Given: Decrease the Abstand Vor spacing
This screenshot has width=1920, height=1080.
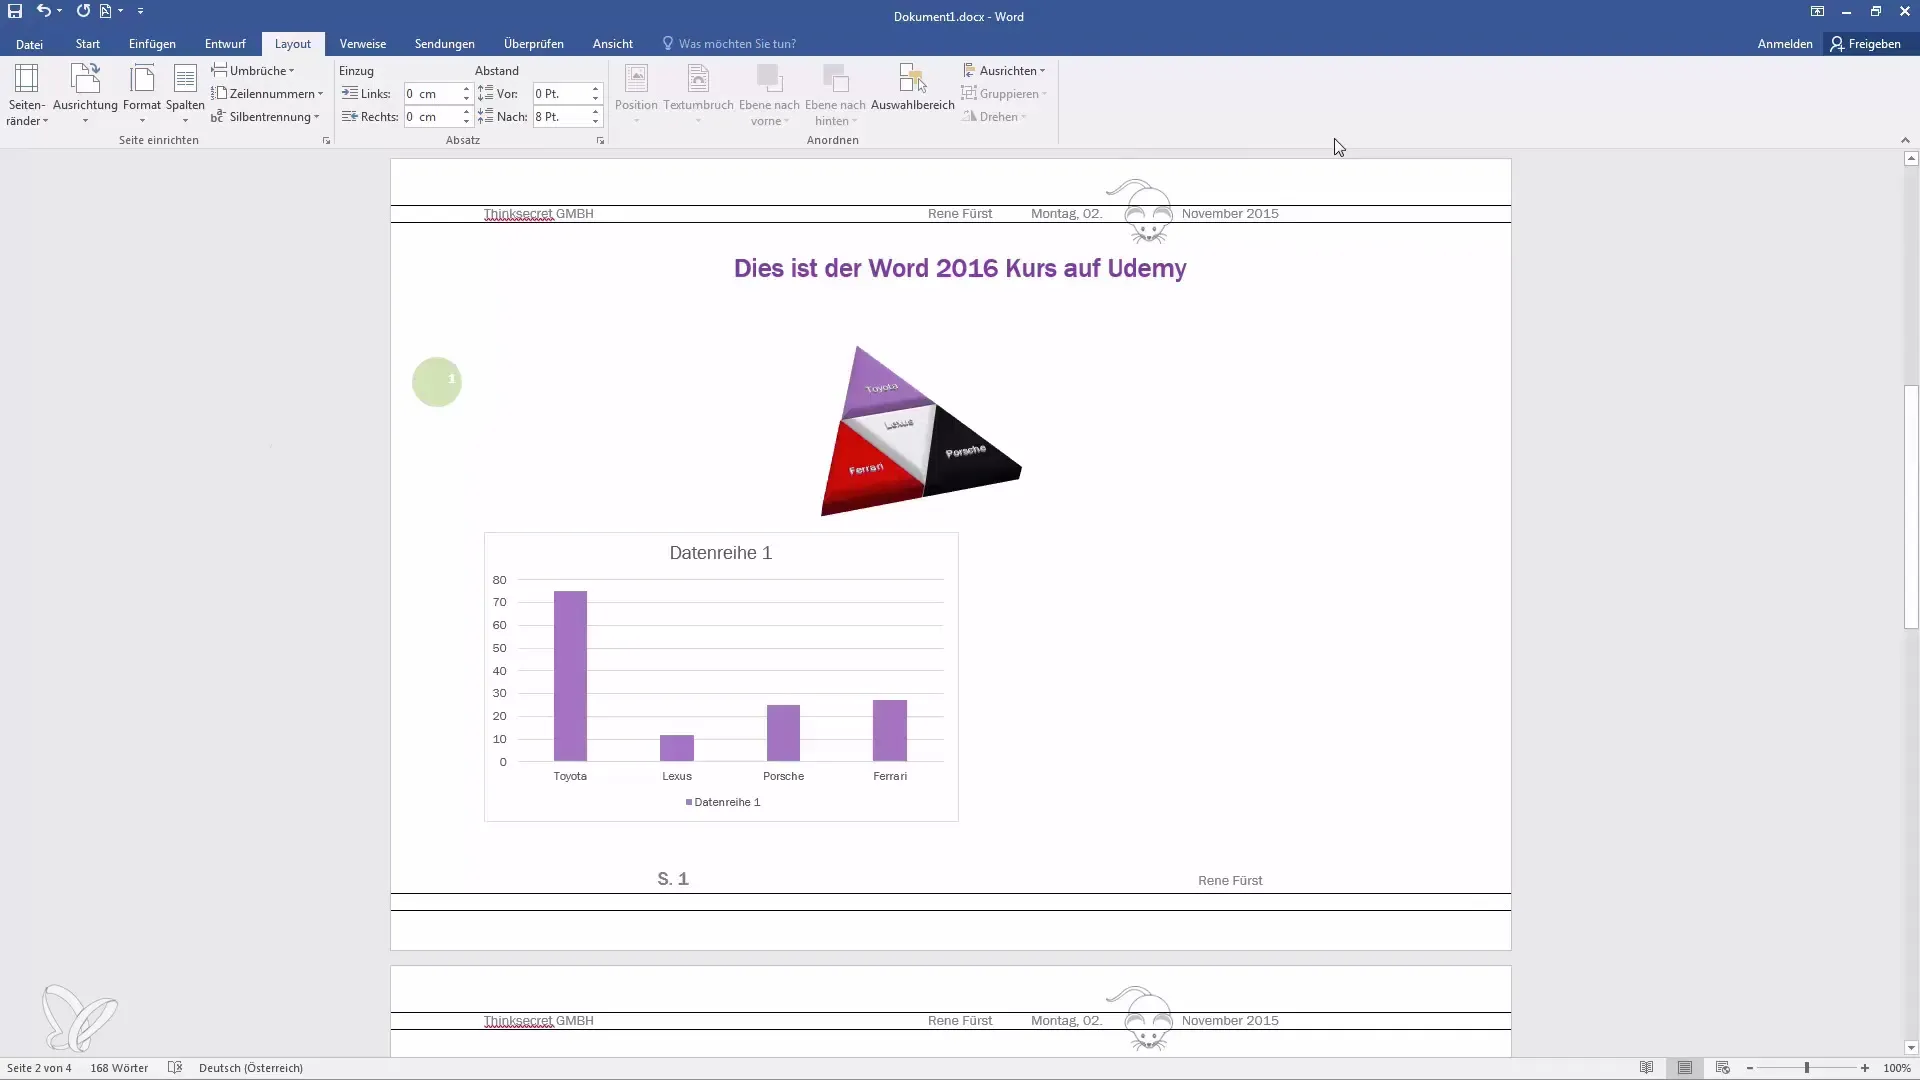Looking at the screenshot, I should 595,99.
